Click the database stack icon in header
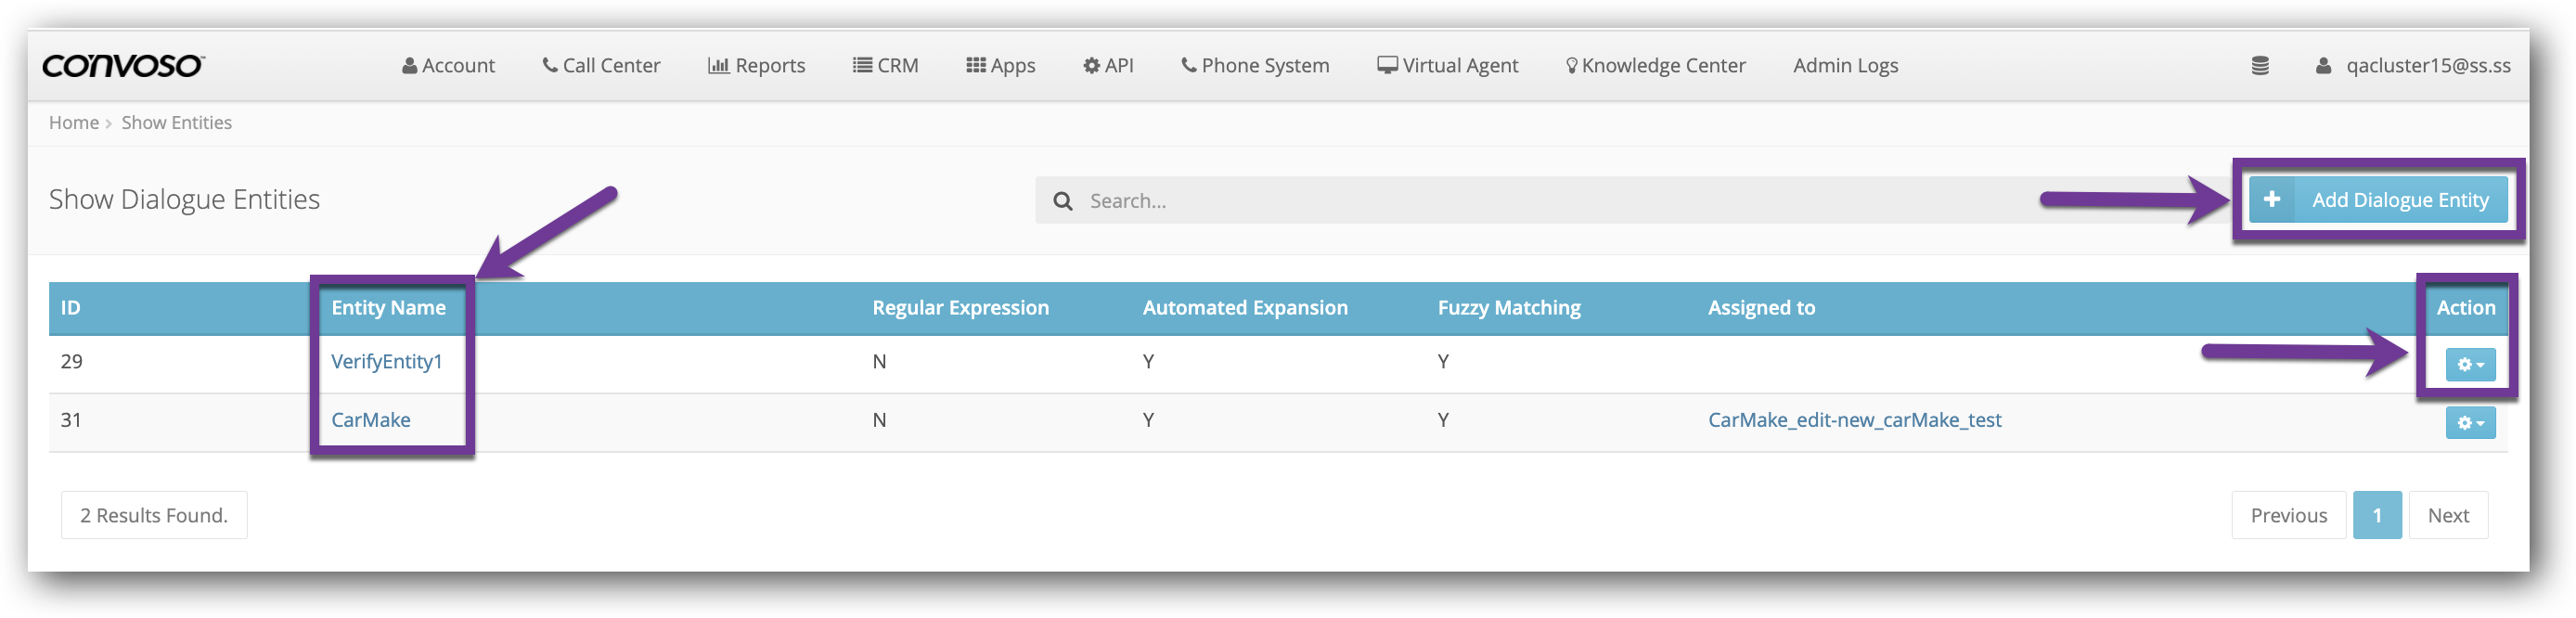Viewport: 2576px width, 618px height. tap(2259, 66)
